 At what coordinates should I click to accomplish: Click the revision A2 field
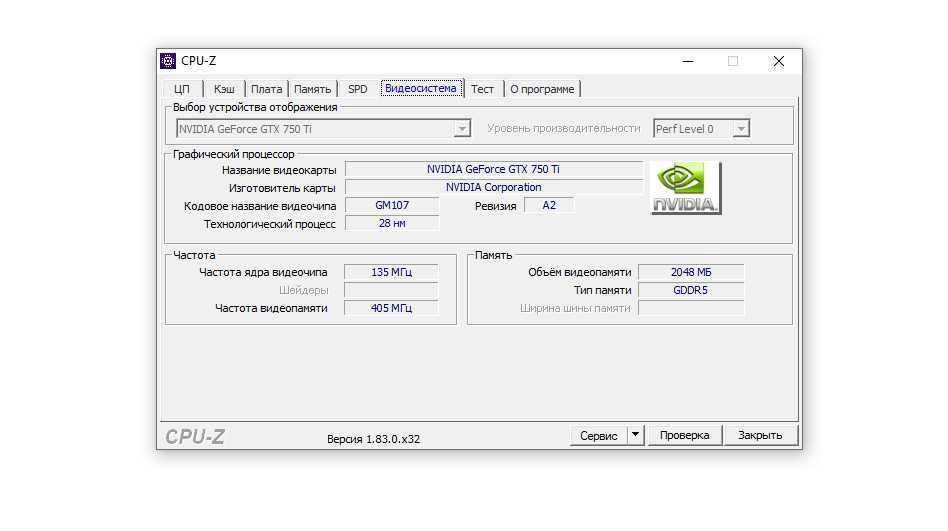[x=549, y=206]
